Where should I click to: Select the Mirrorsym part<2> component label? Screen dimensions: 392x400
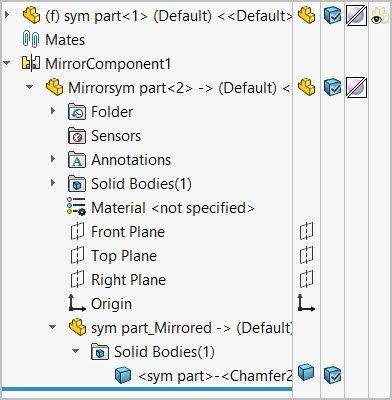(x=179, y=88)
